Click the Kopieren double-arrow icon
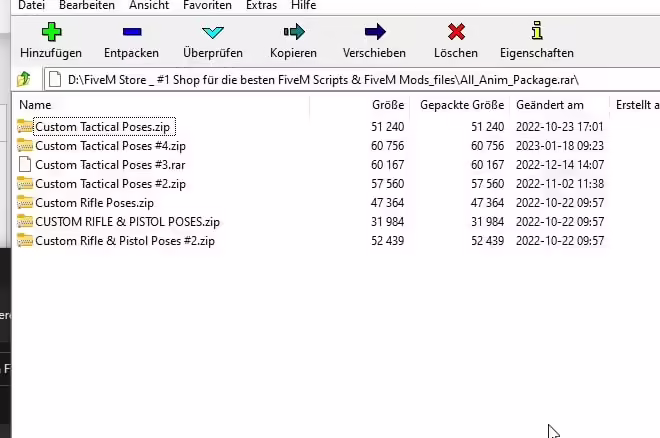Viewport: 660px width, 438px height. 293,32
